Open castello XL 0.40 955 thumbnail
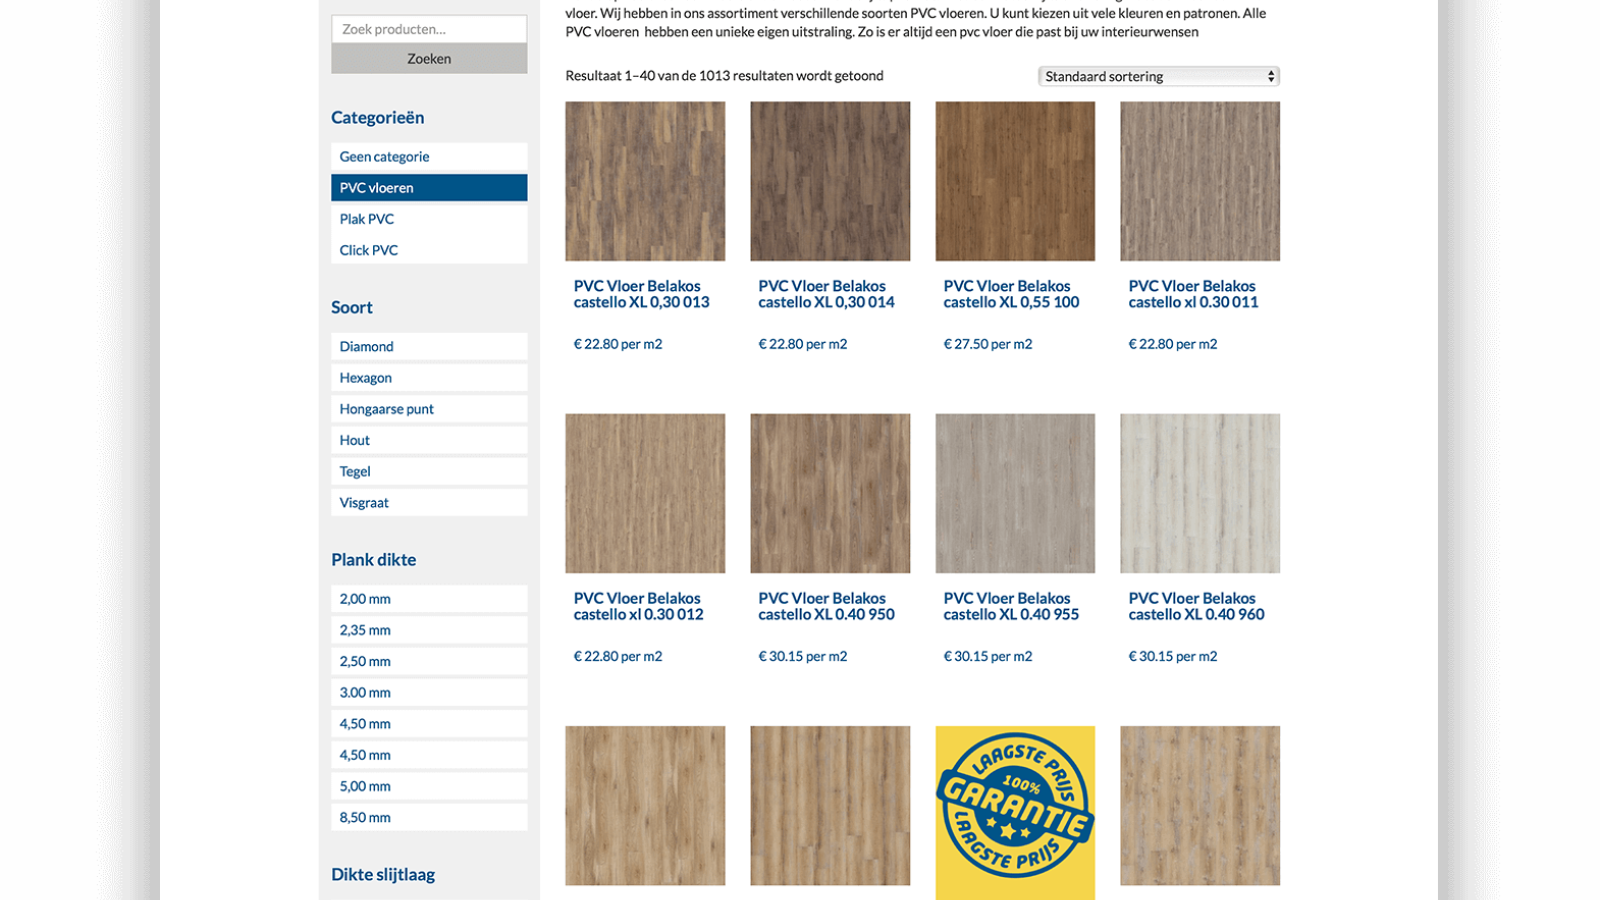Image resolution: width=1600 pixels, height=900 pixels. pos(1015,493)
